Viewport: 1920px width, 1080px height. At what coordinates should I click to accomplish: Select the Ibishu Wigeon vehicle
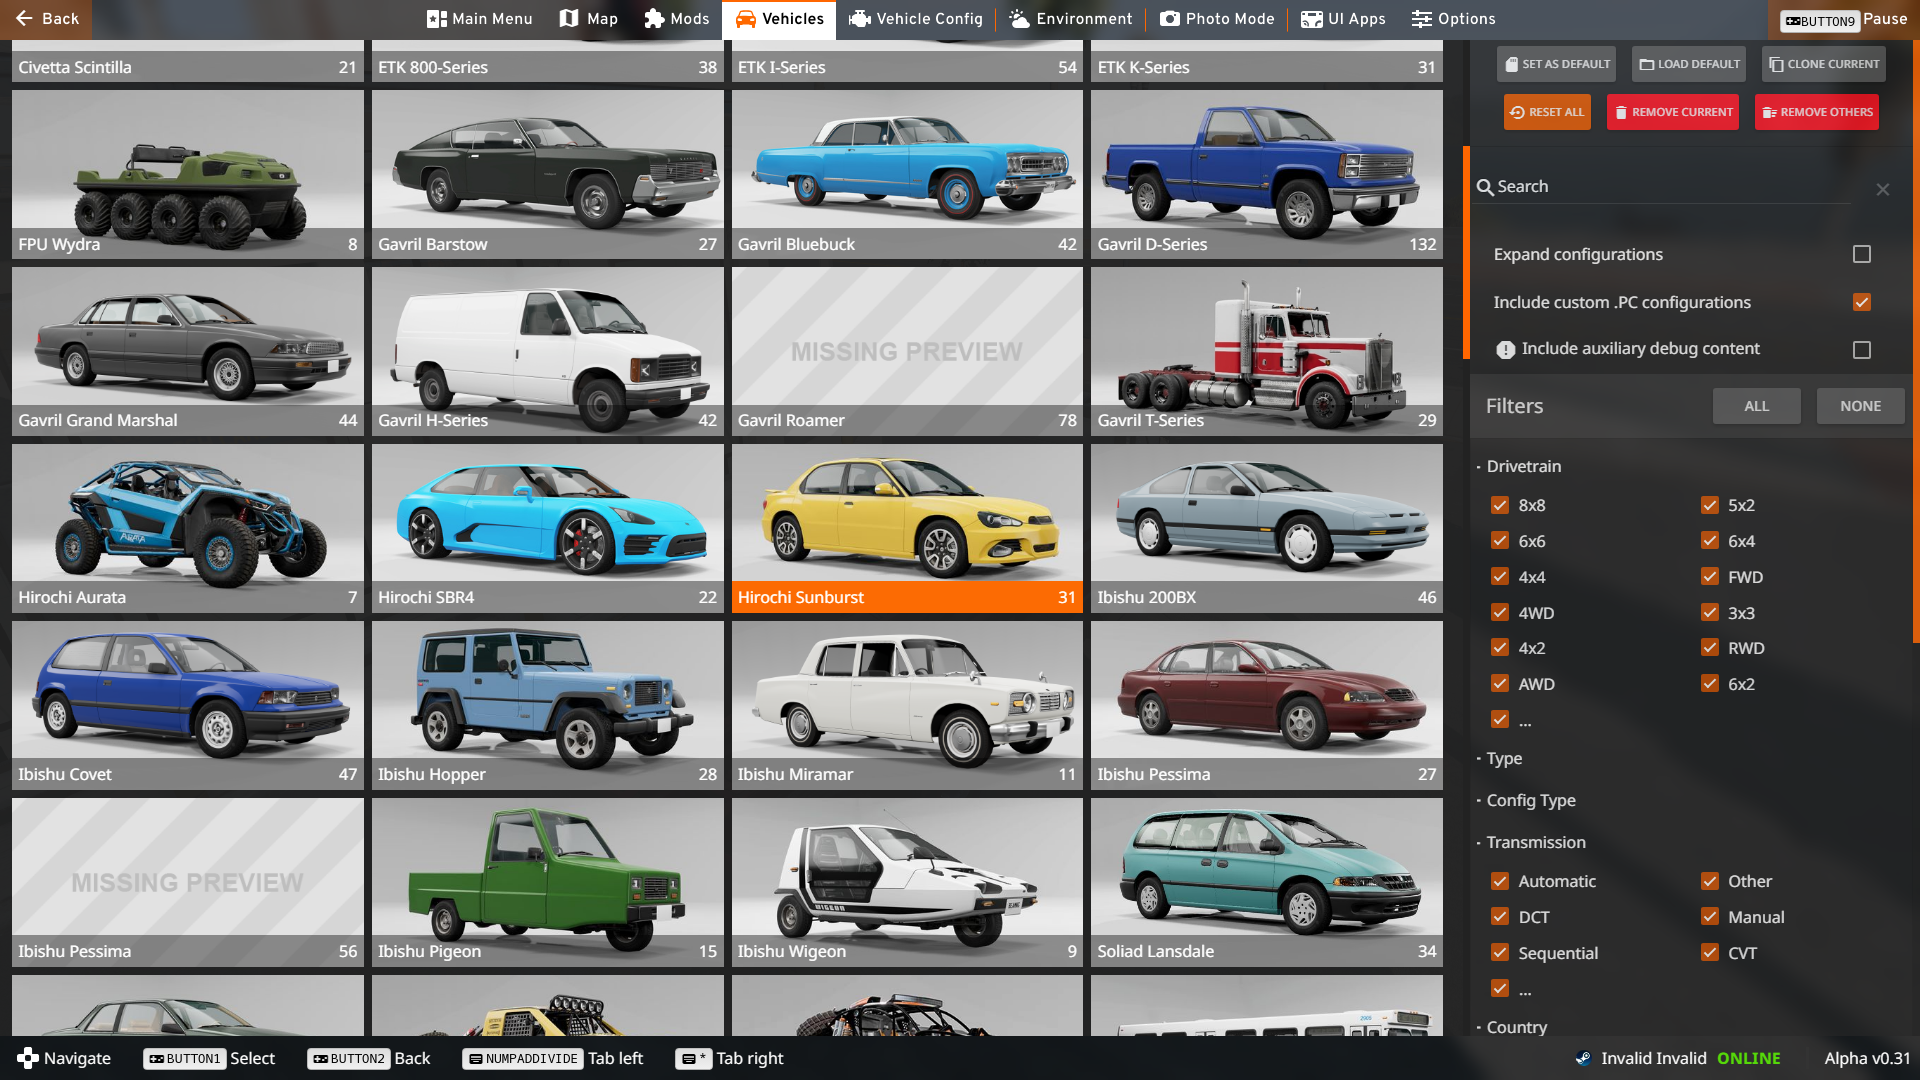[907, 882]
